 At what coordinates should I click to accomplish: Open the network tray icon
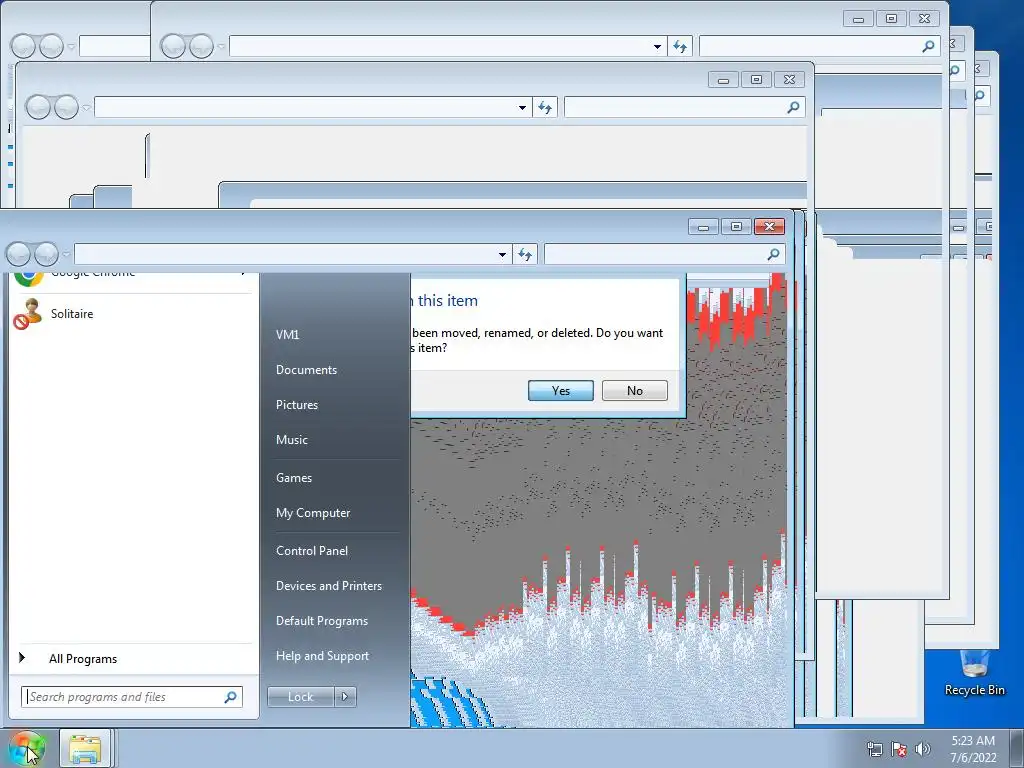coord(874,749)
